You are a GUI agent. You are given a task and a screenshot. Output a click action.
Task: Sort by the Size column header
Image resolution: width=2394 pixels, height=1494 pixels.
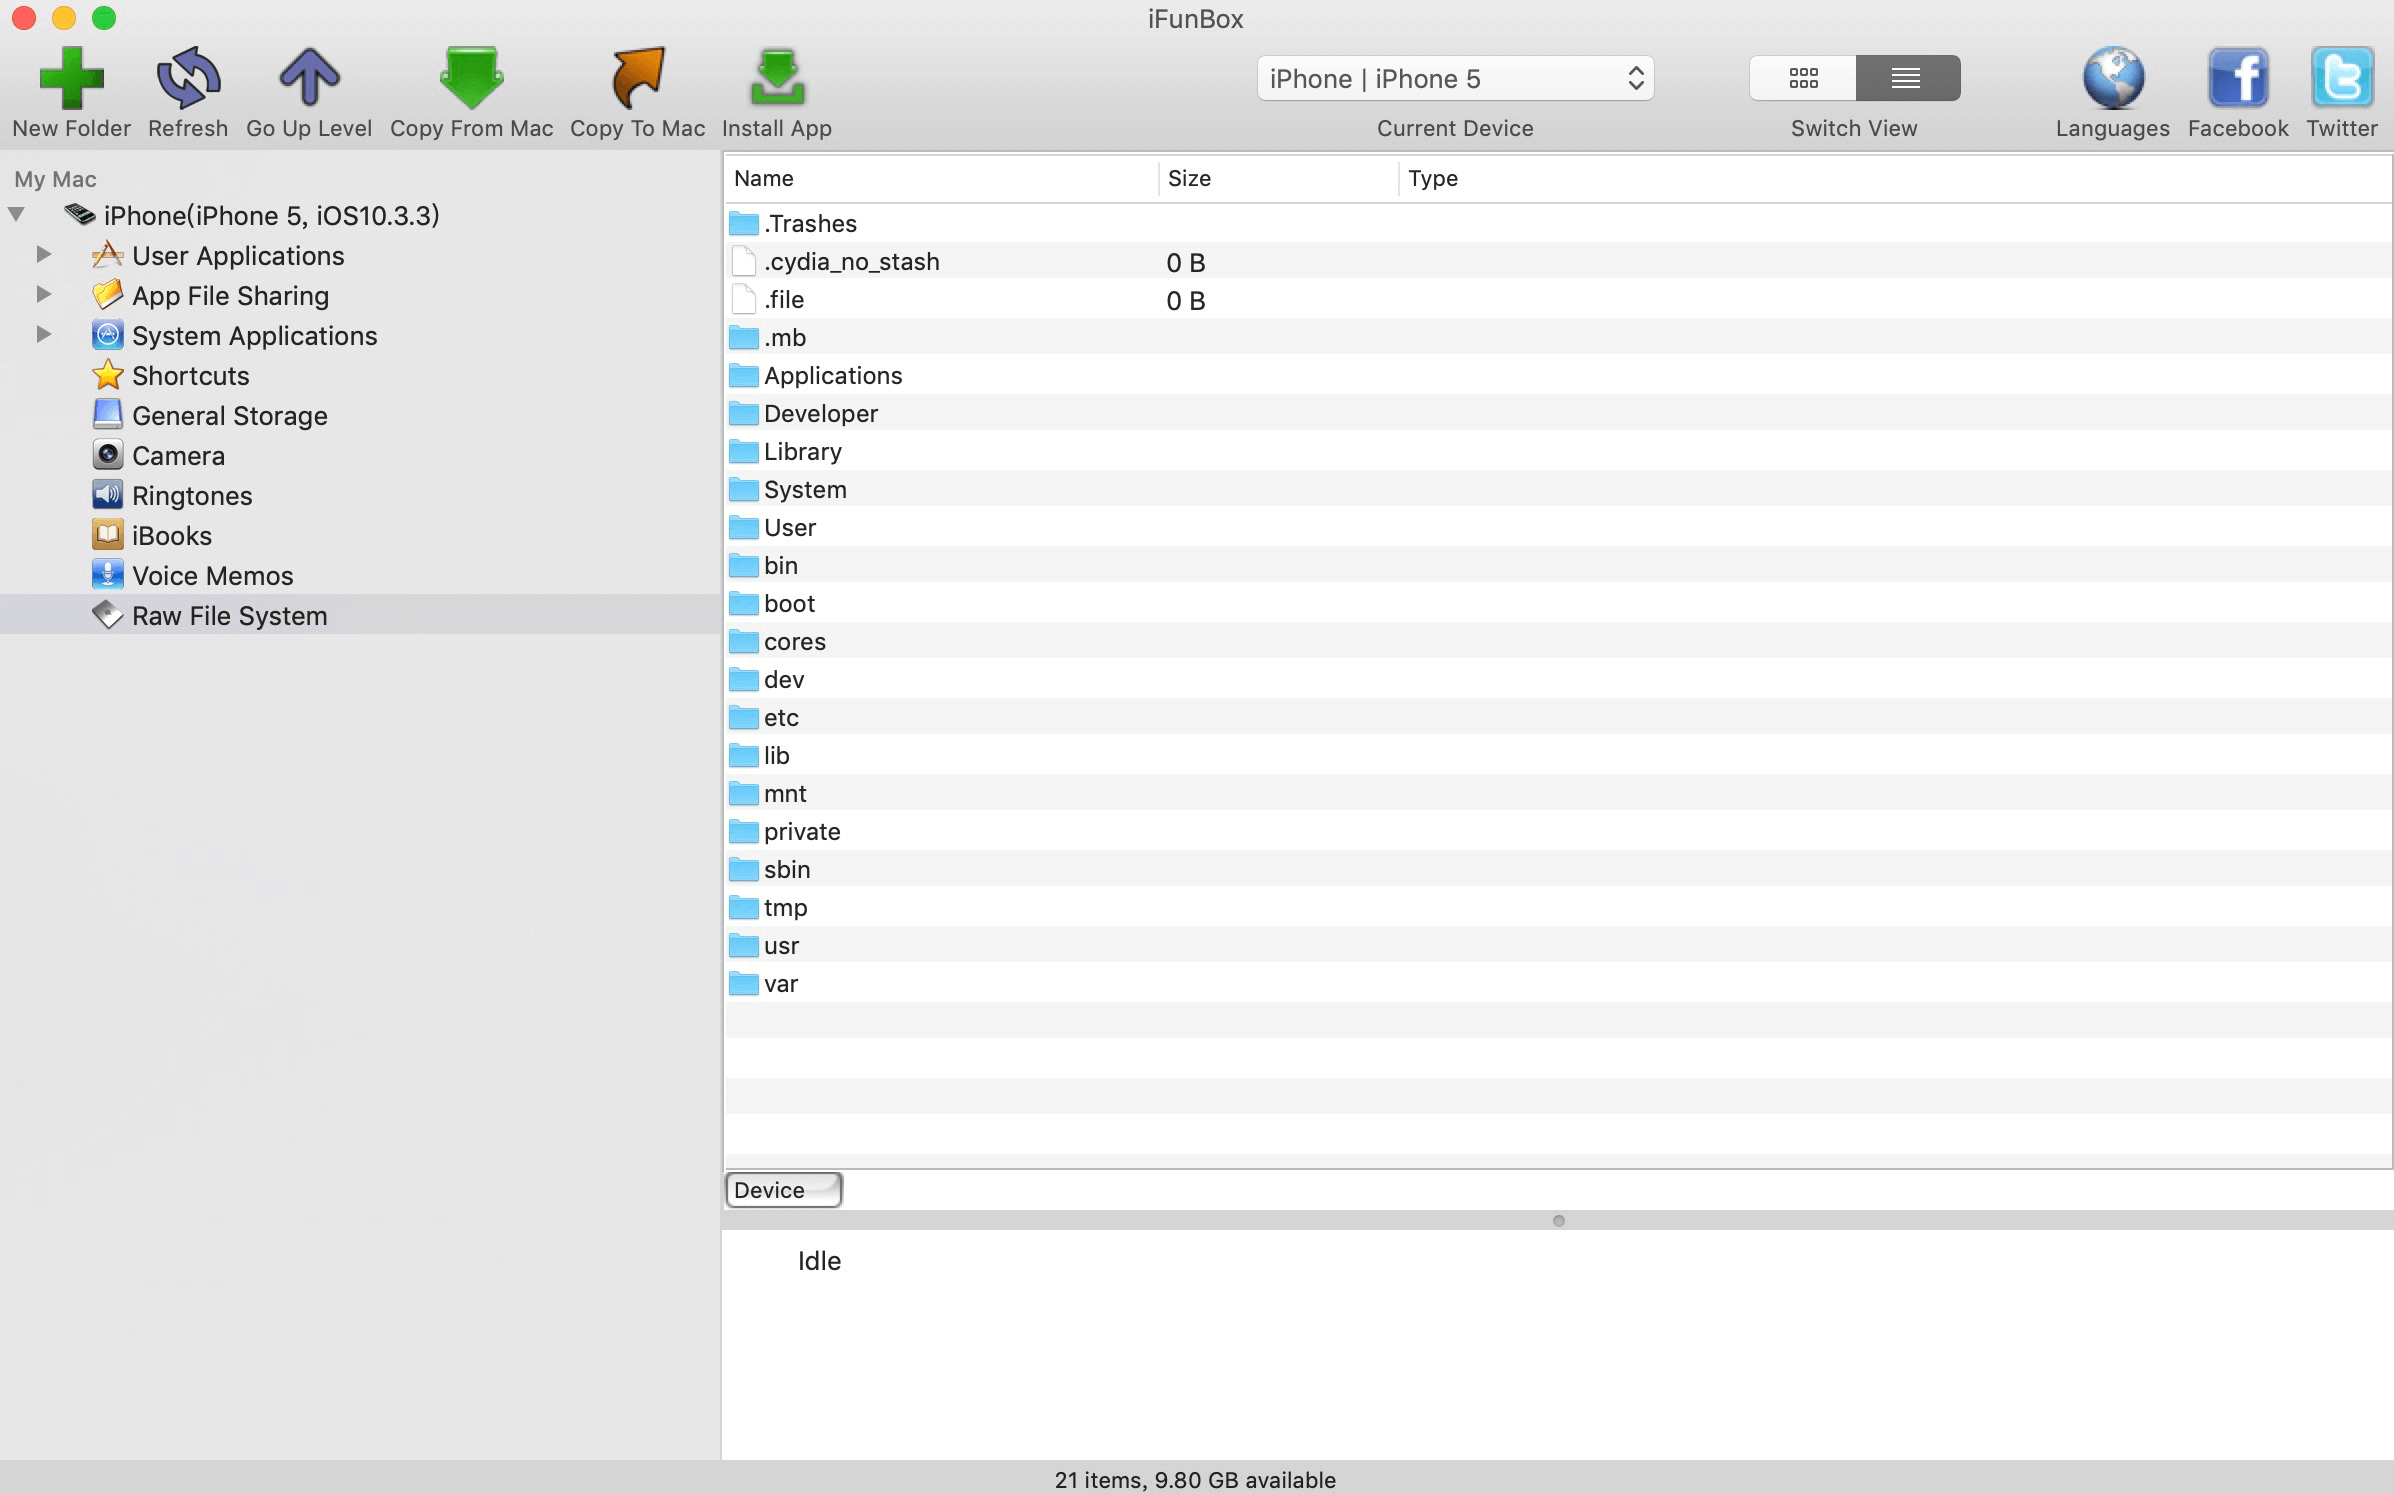pos(1279,178)
